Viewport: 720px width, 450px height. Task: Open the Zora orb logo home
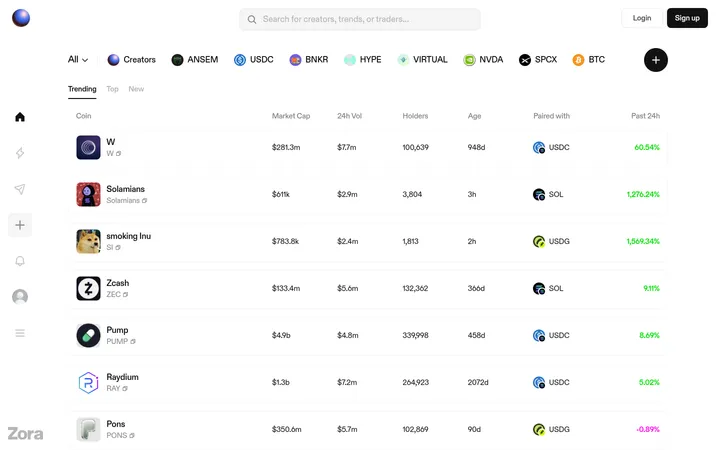[21, 18]
